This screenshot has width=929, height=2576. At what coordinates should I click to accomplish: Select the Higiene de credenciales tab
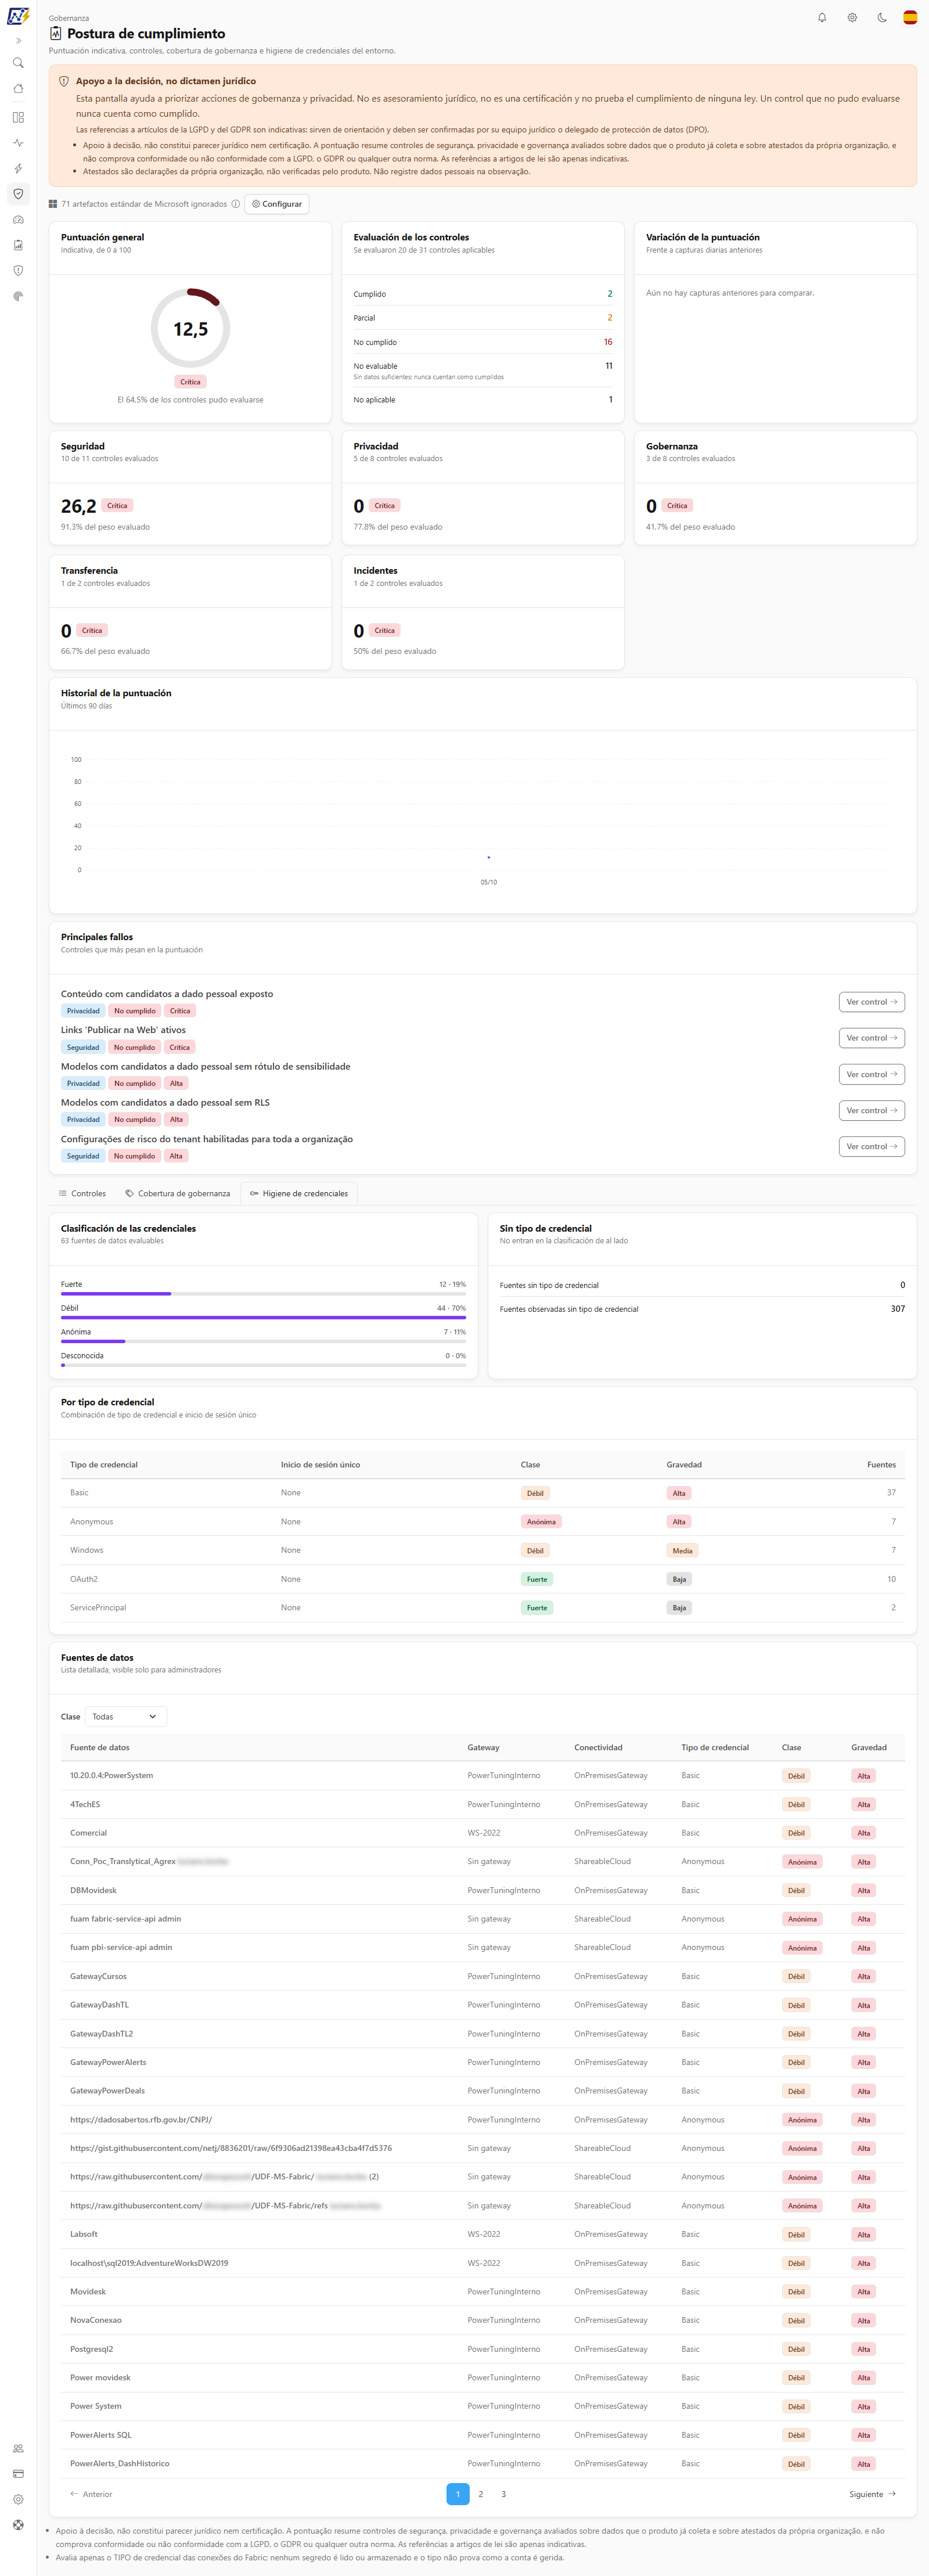[299, 1194]
